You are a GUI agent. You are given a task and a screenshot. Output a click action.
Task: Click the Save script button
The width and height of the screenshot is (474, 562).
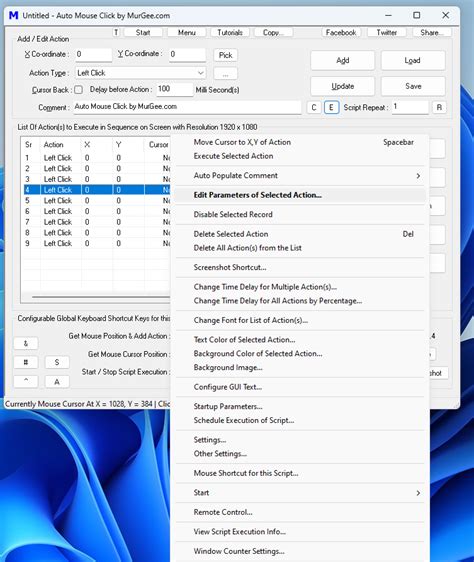tap(413, 86)
